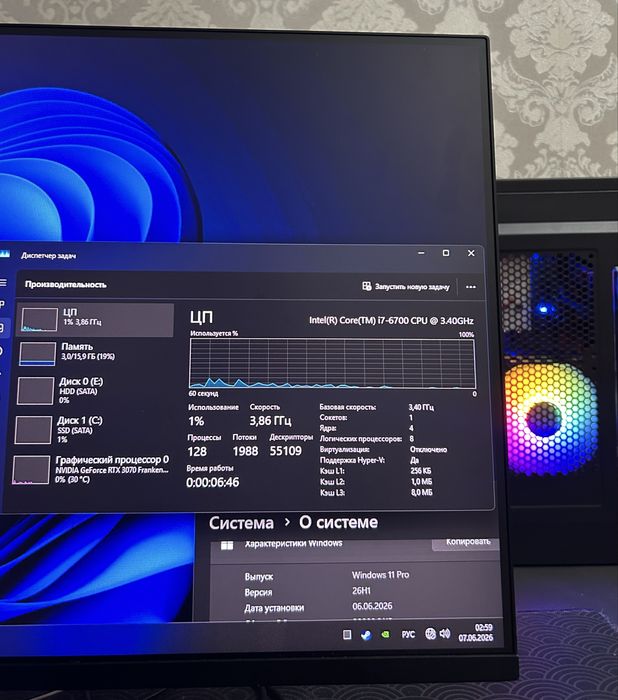This screenshot has height=700, width=618.
Task: Switch input language via РУС indicator
Action: pyautogui.click(x=408, y=634)
